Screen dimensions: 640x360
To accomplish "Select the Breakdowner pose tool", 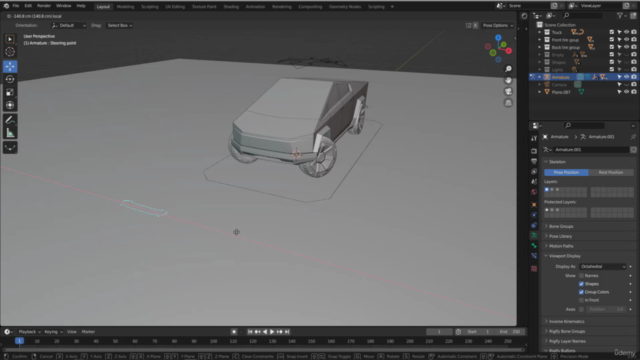I will point(10,147).
